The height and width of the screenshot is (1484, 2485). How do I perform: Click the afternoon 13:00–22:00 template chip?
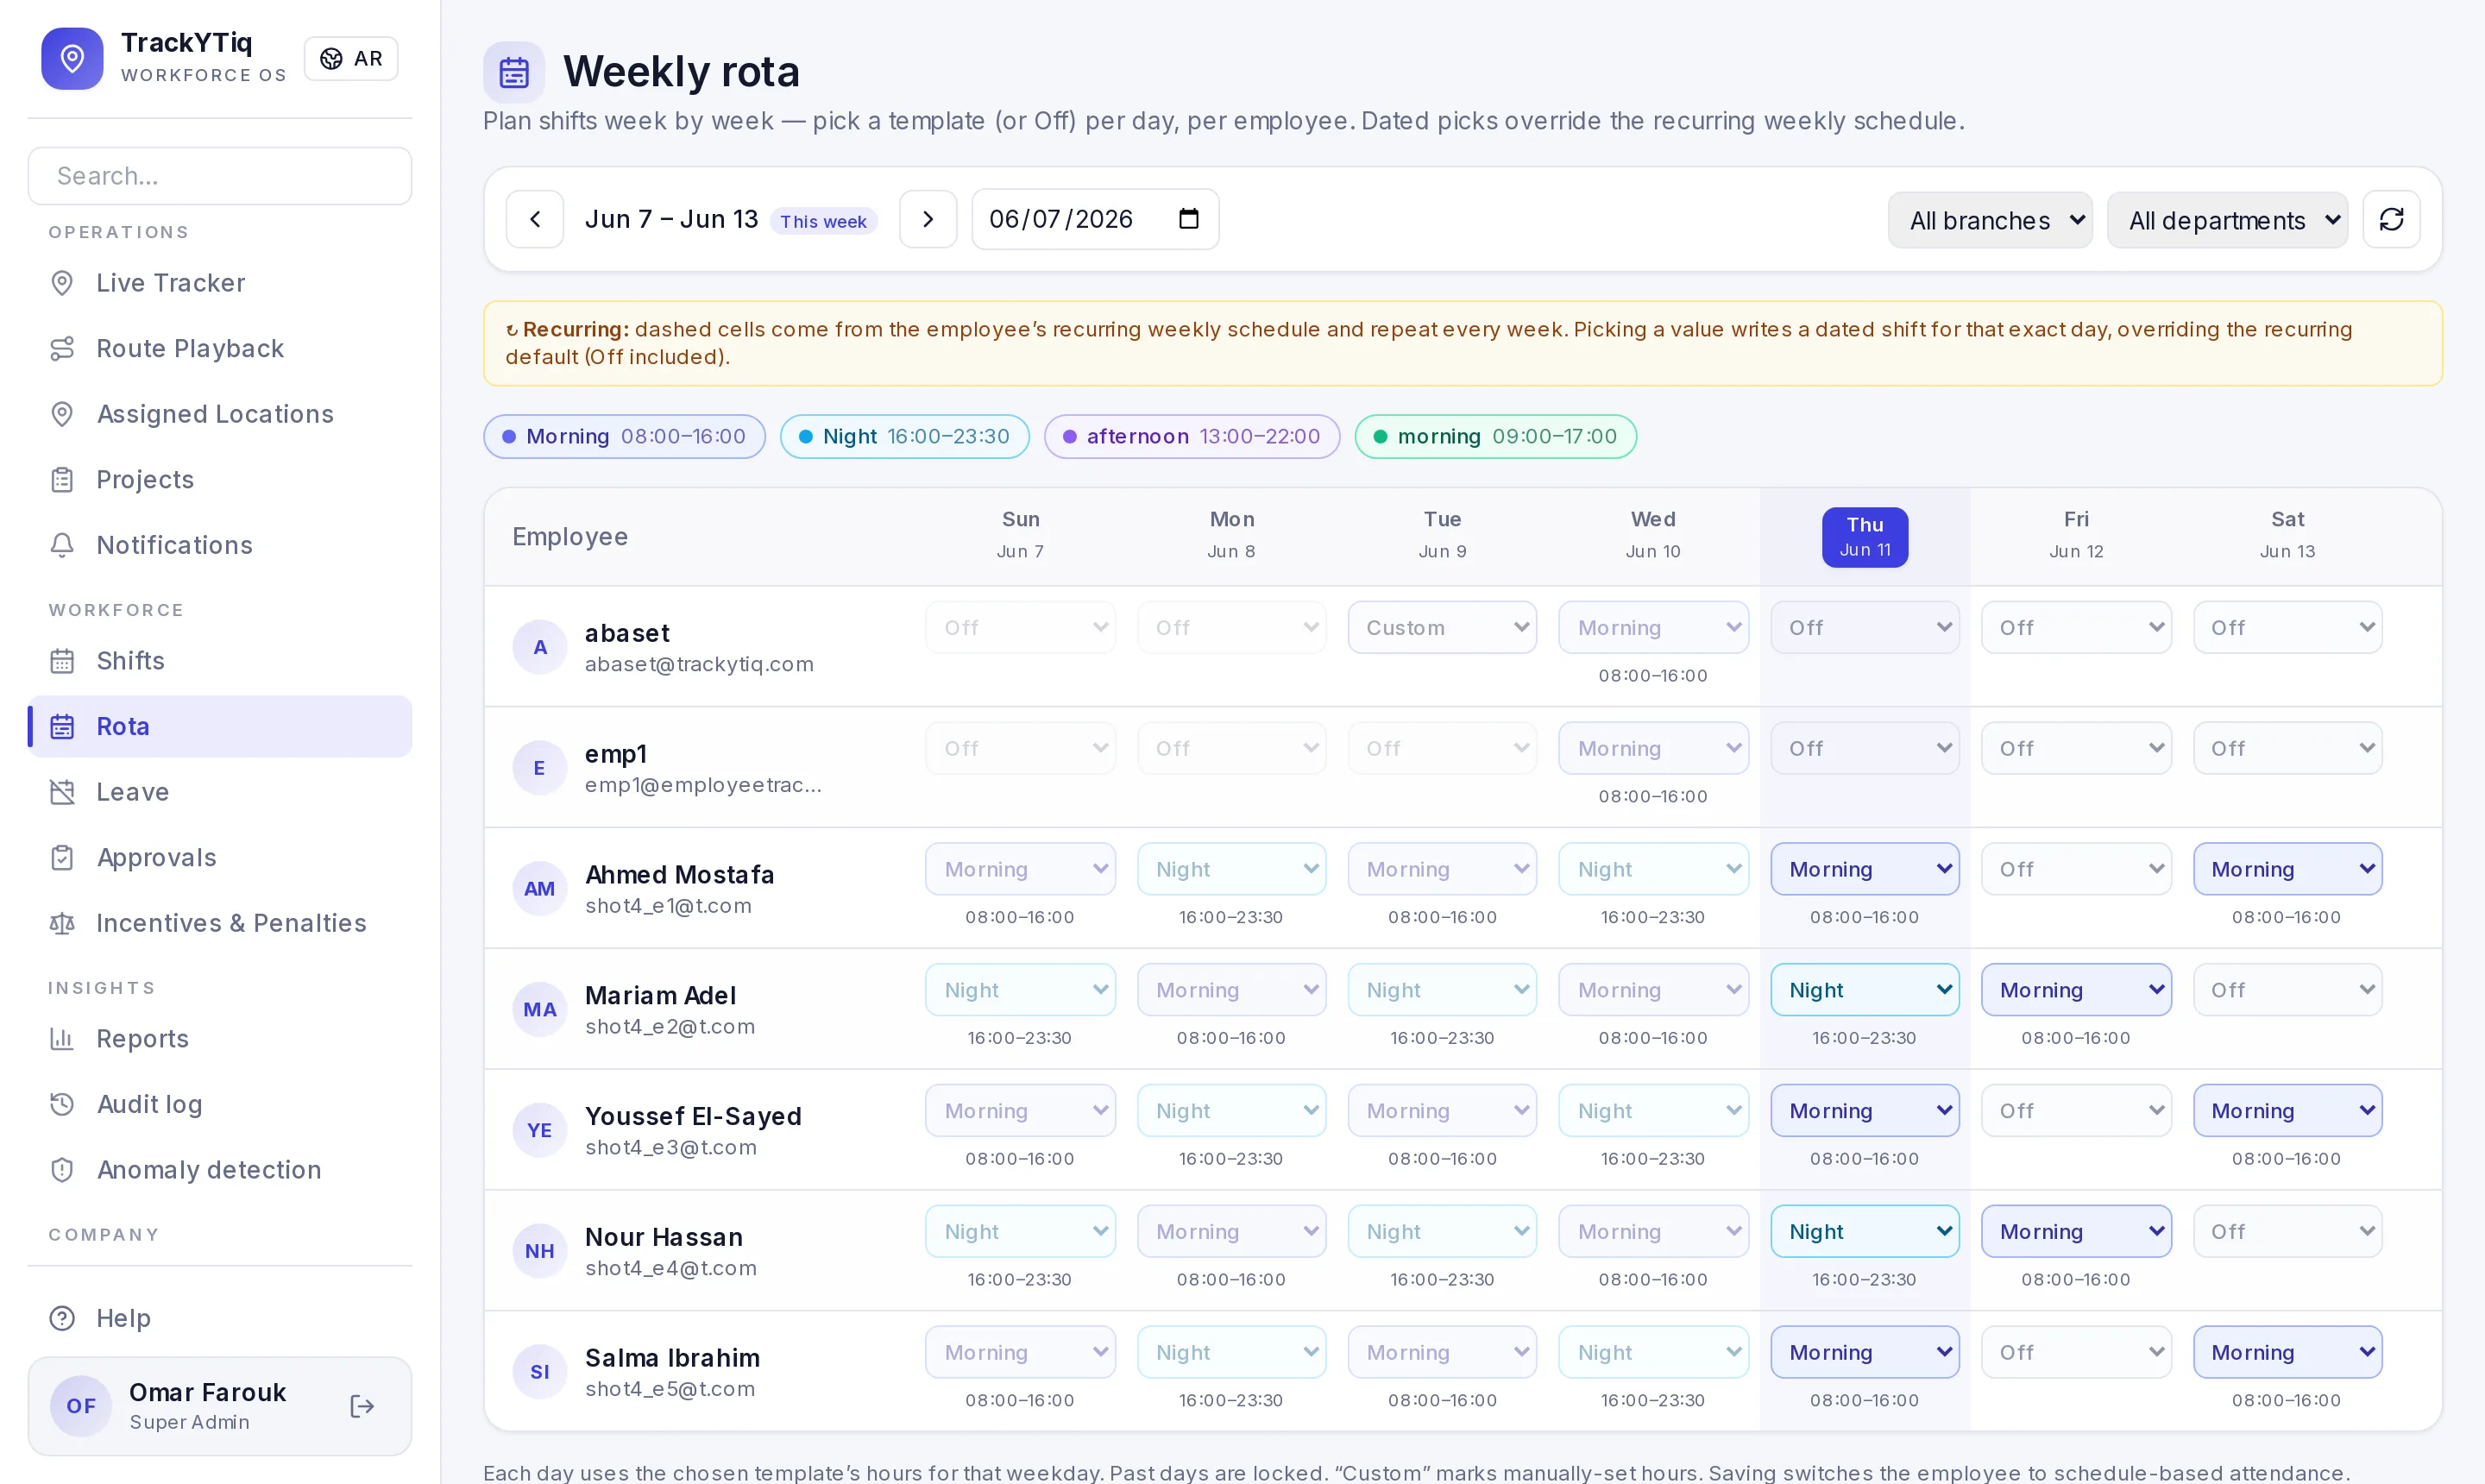coord(1192,437)
